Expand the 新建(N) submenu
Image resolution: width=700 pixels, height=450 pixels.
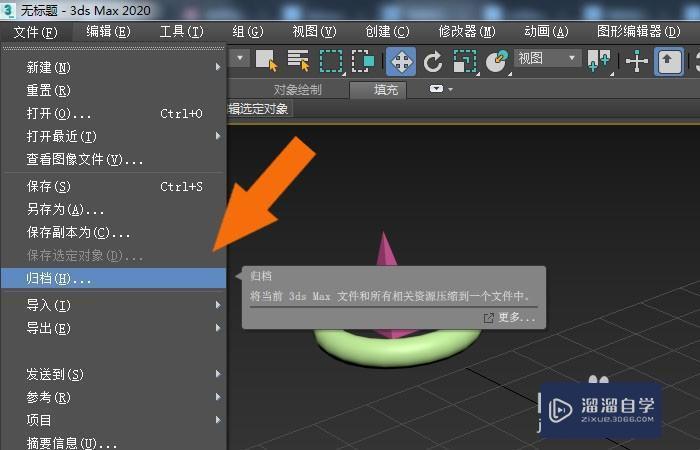(x=113, y=67)
